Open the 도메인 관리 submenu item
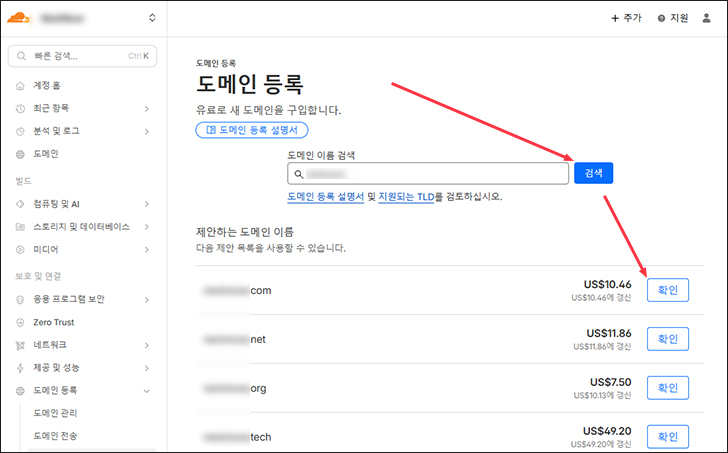728x453 pixels. [x=55, y=413]
